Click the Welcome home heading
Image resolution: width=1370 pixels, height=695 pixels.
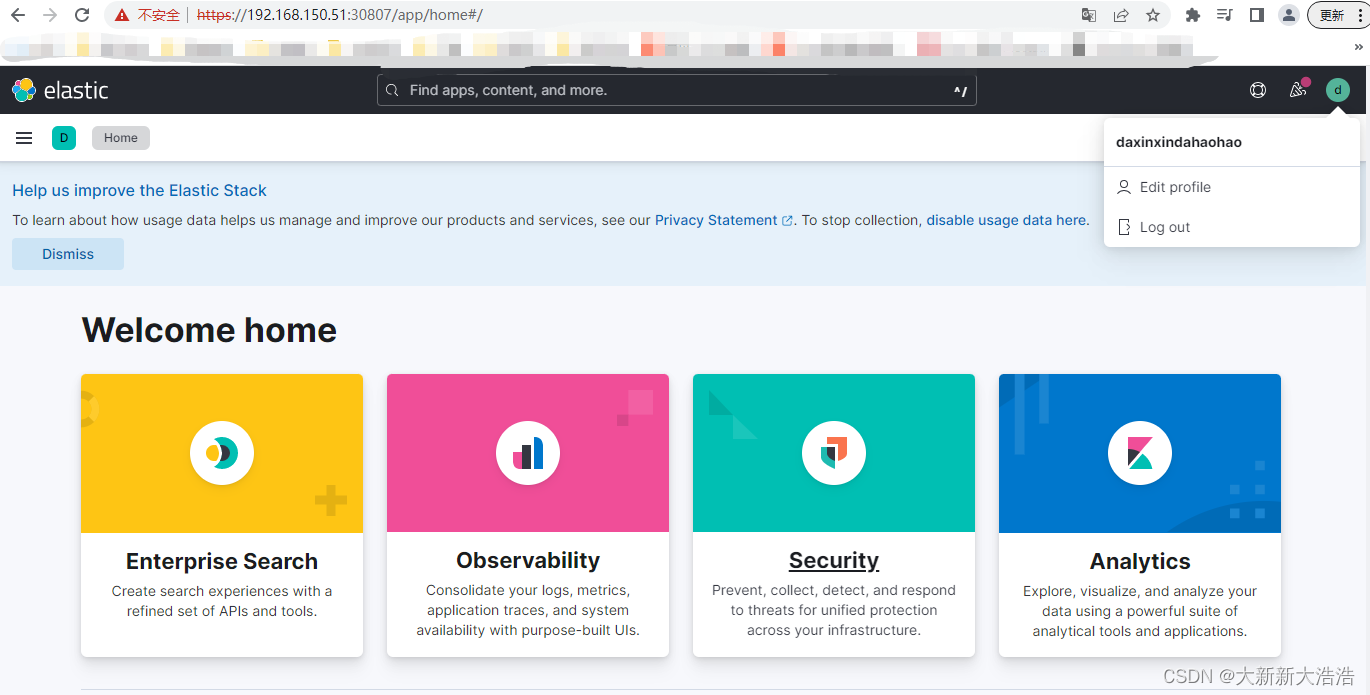click(209, 330)
